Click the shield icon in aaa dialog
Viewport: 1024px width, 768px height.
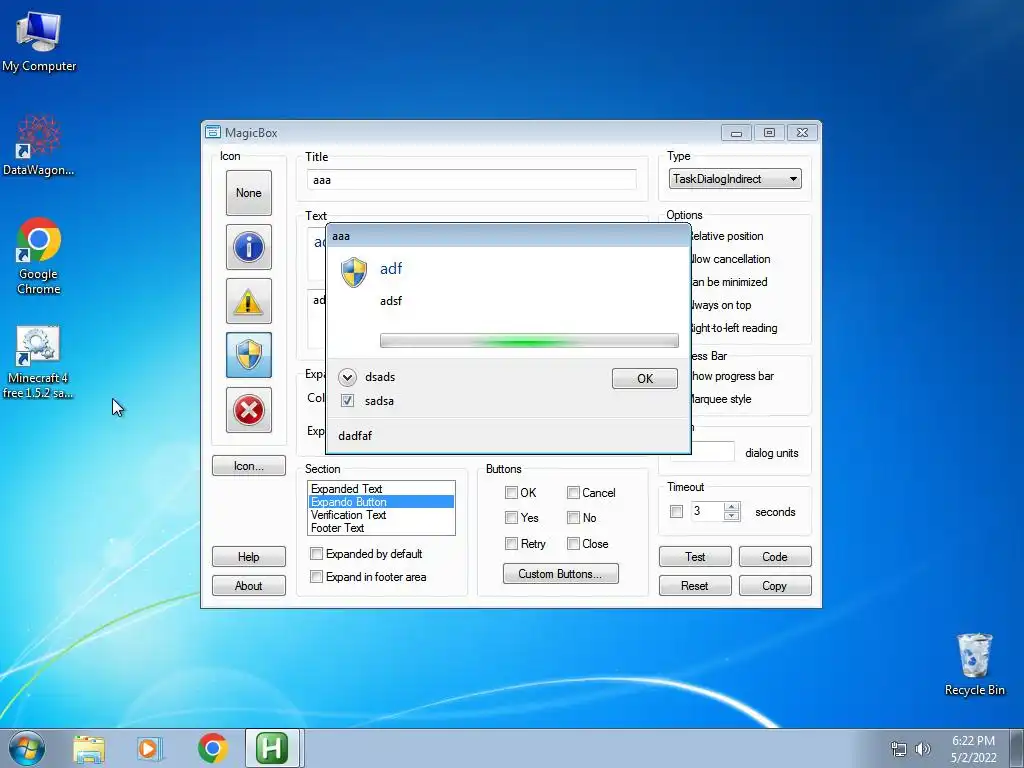tap(354, 272)
